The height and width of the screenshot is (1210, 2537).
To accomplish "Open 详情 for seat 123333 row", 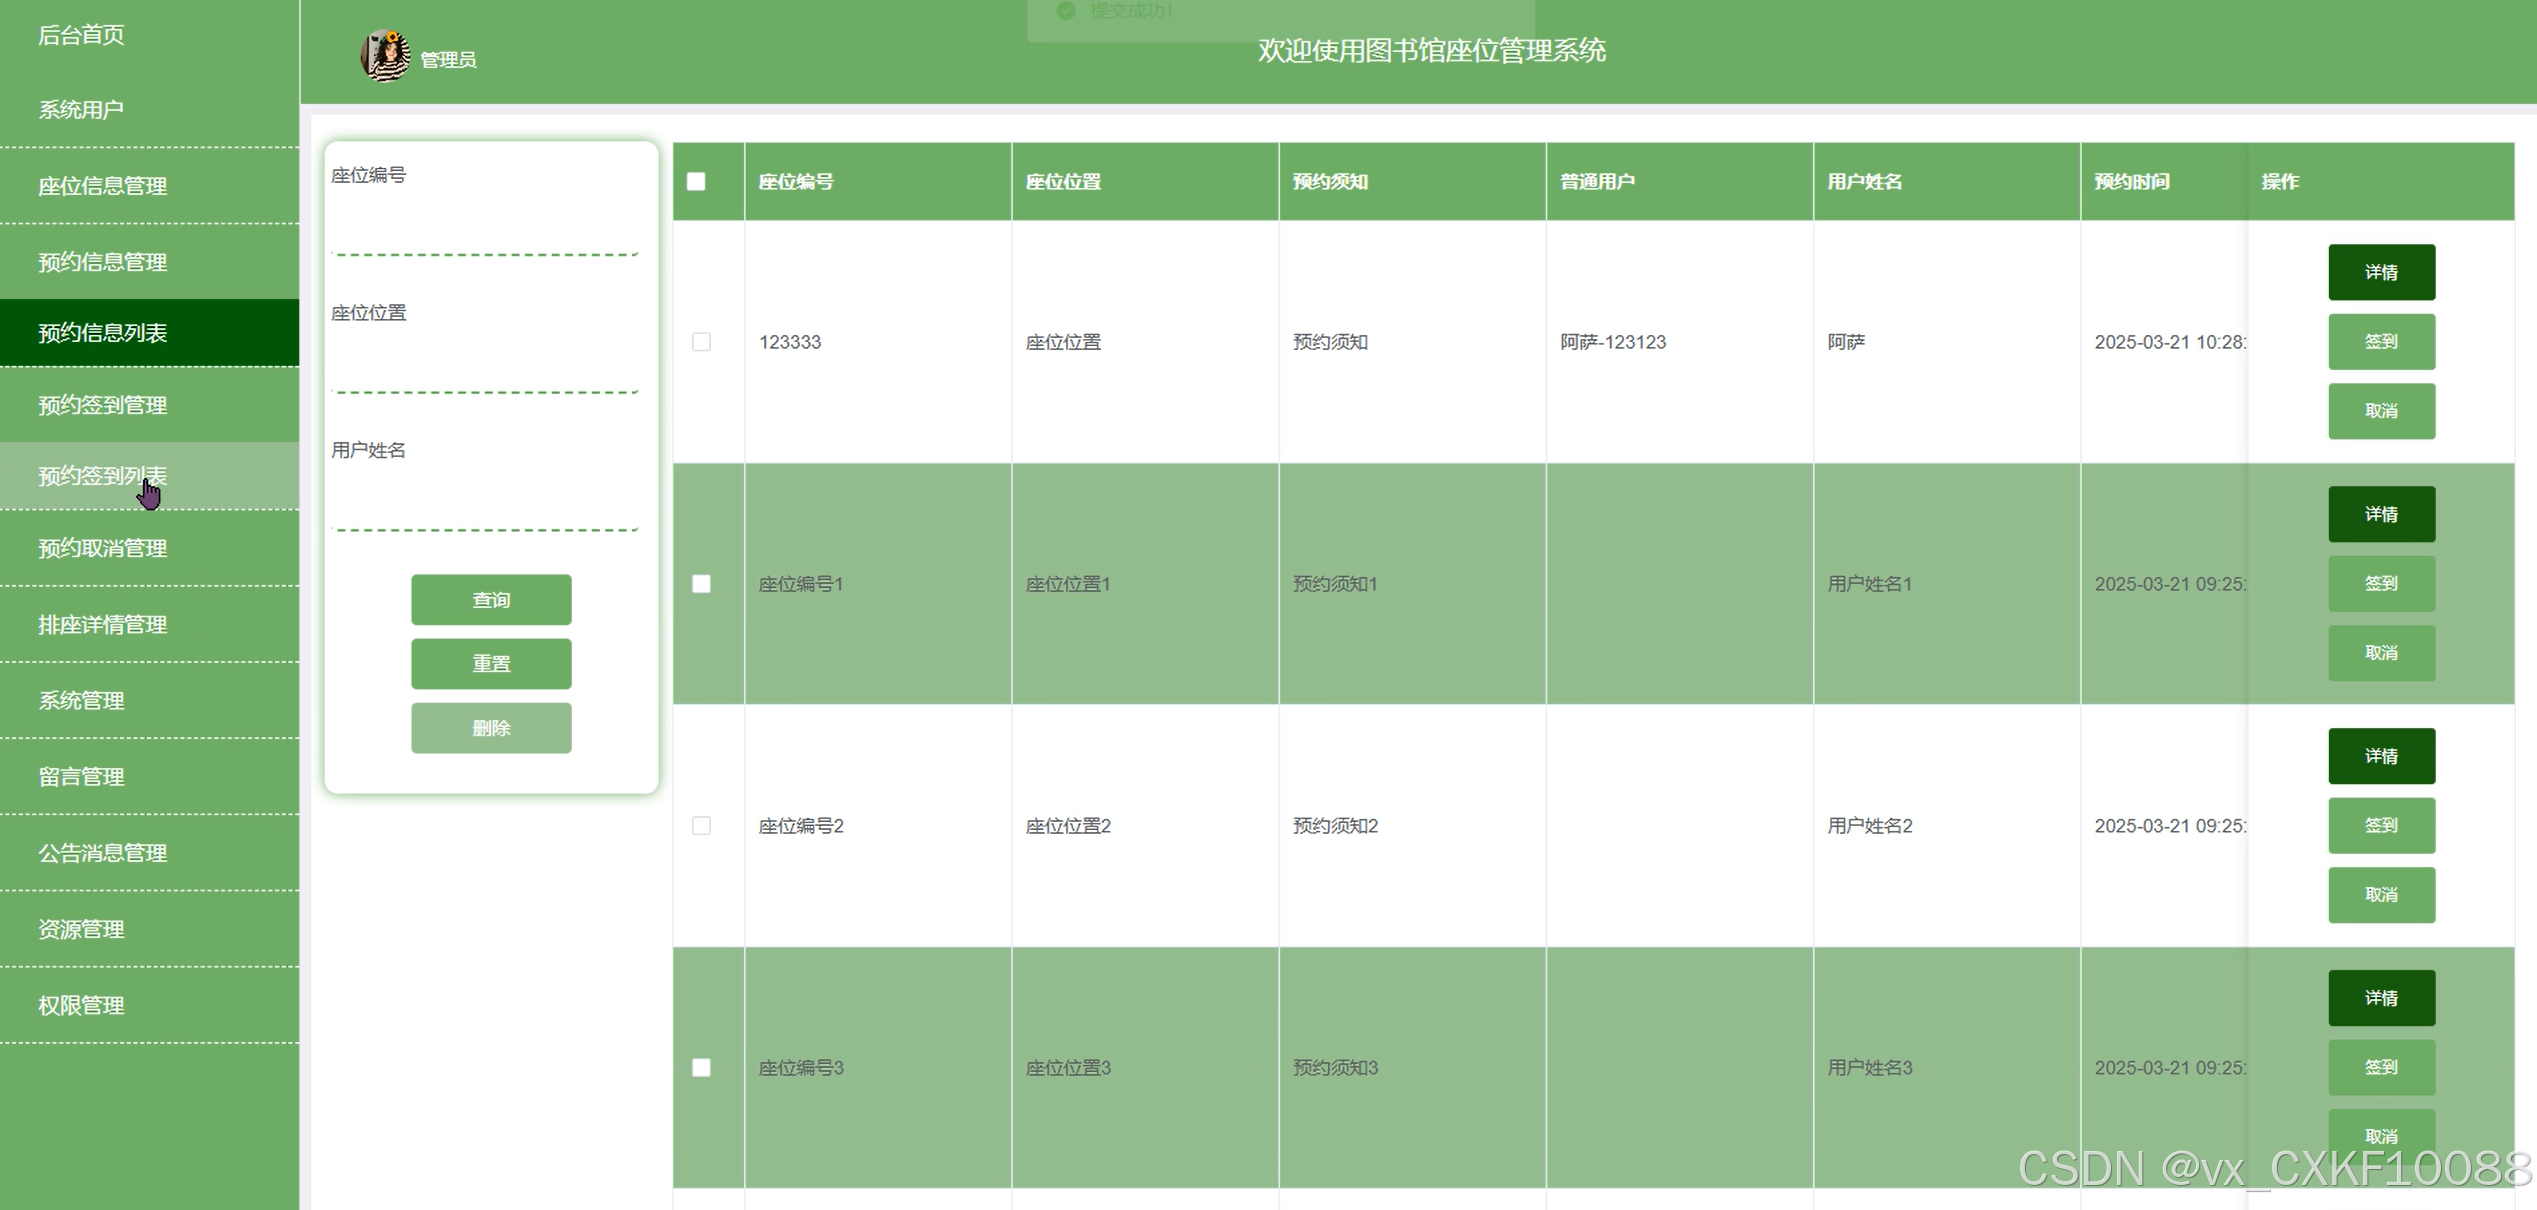I will [2380, 272].
